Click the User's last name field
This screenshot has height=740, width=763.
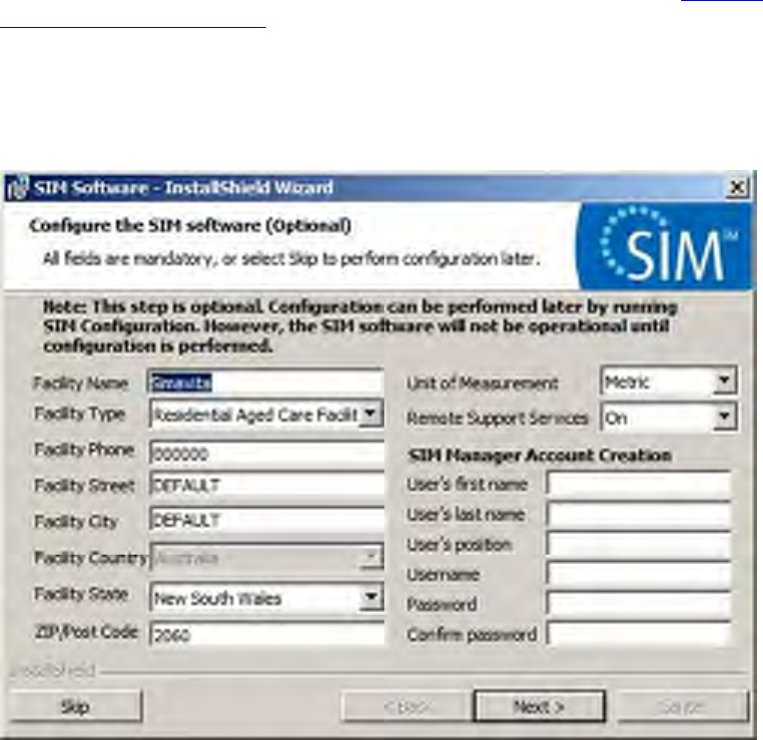639,514
